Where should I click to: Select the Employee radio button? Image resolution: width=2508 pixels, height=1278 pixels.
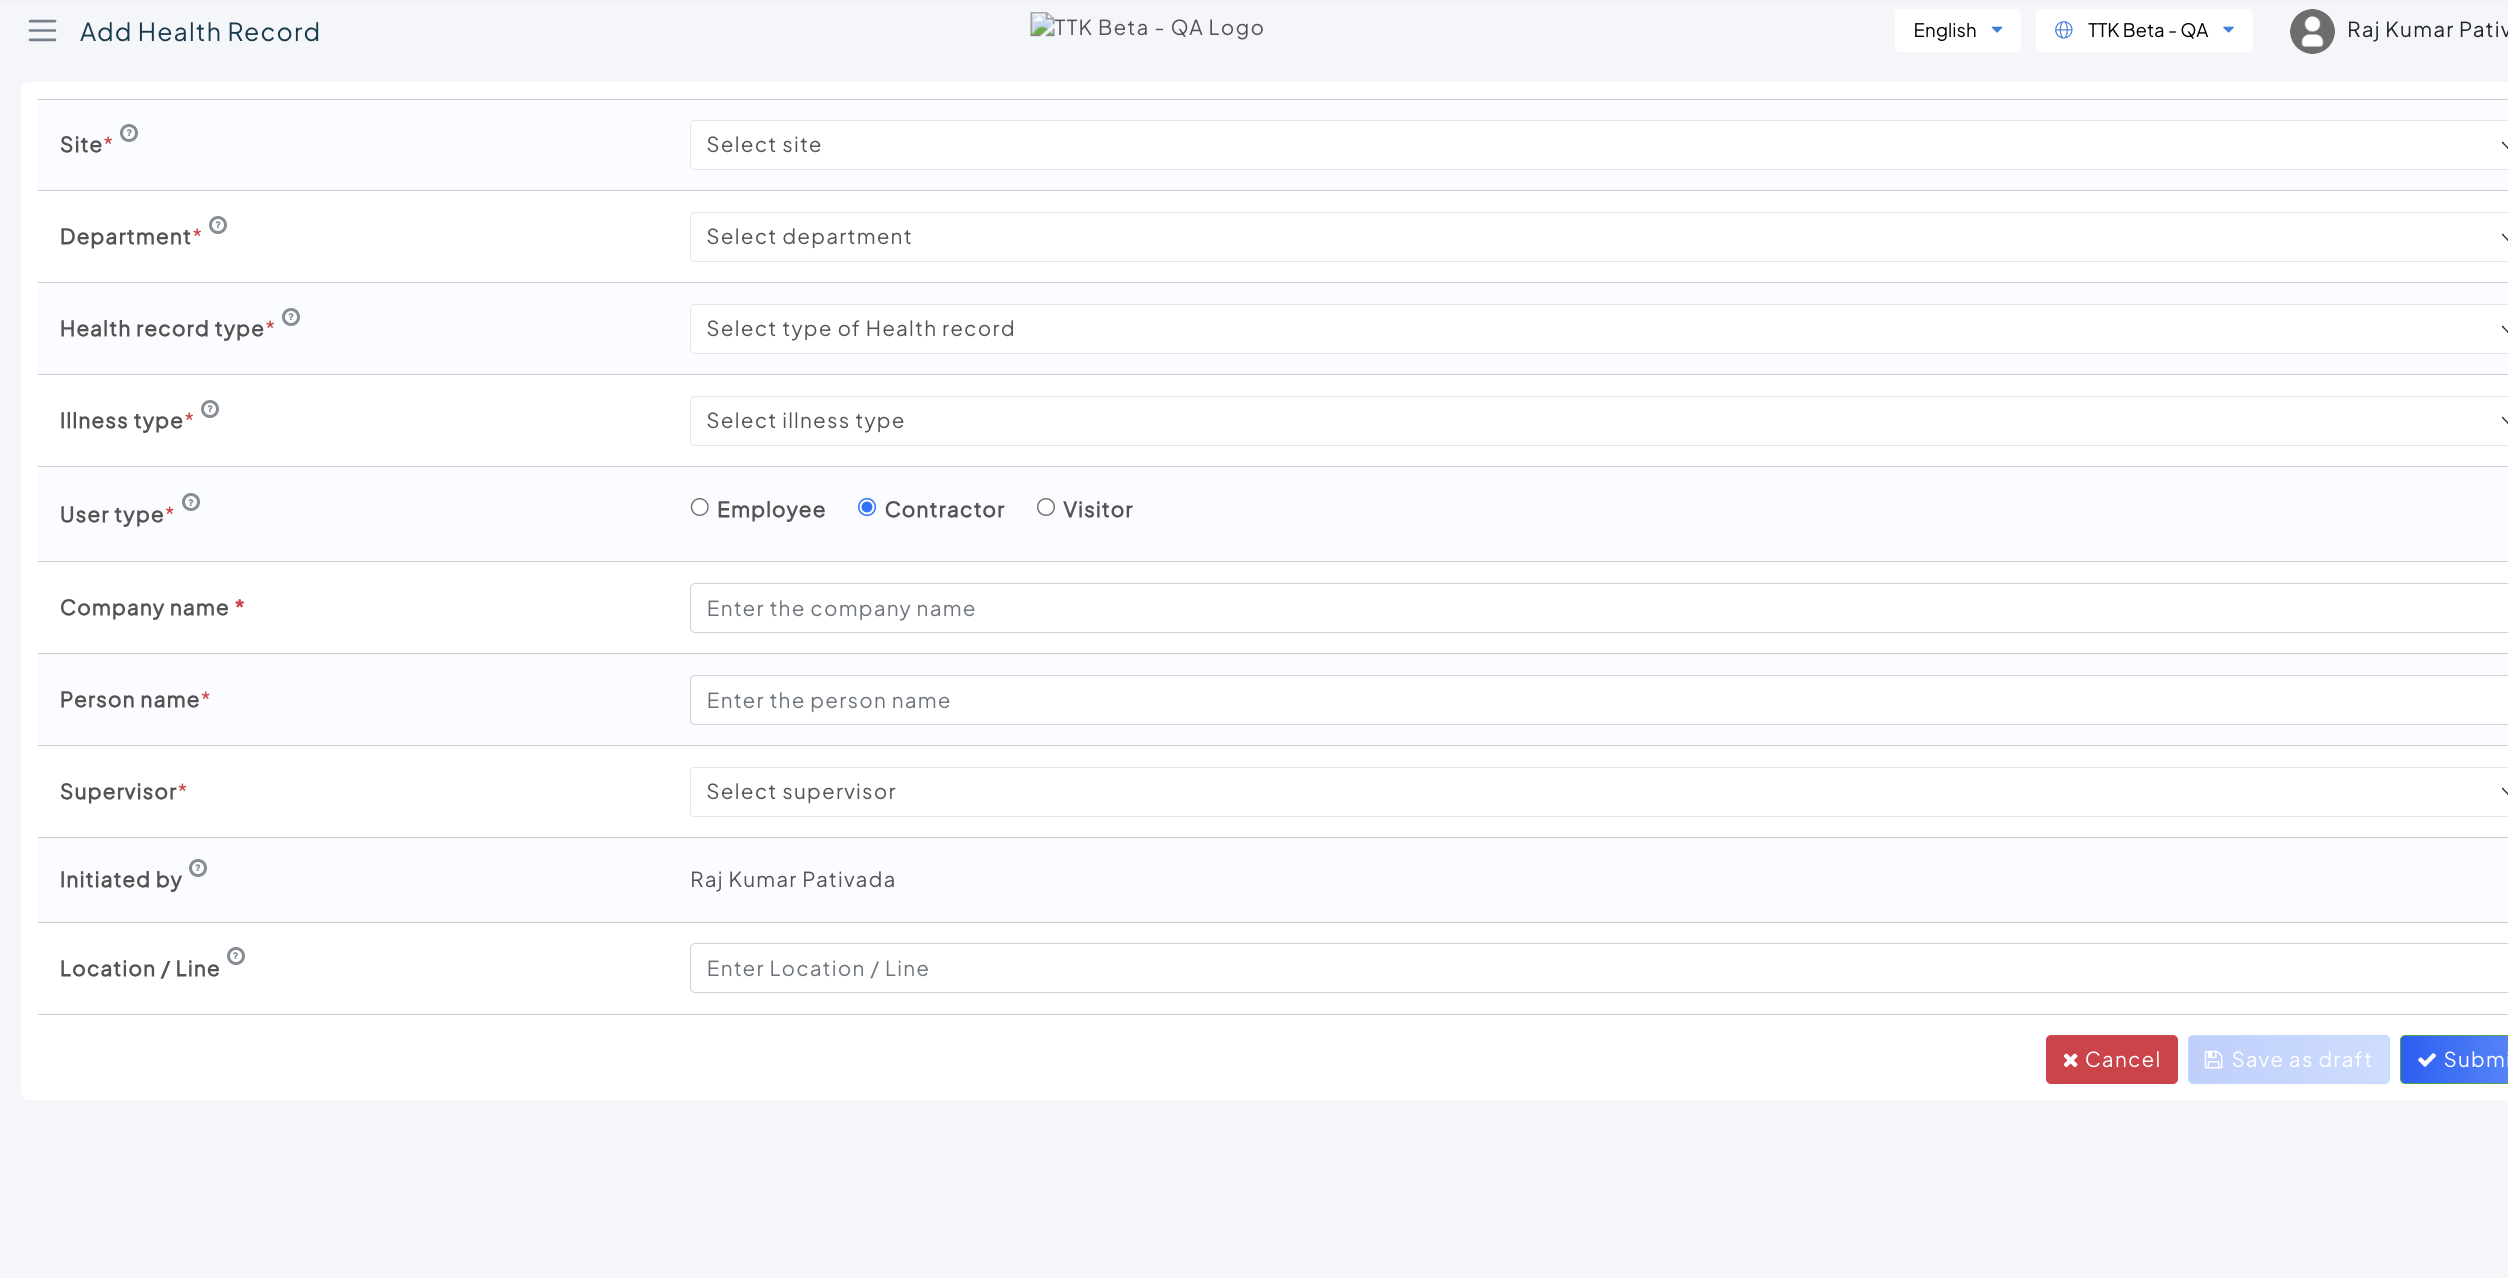[700, 508]
